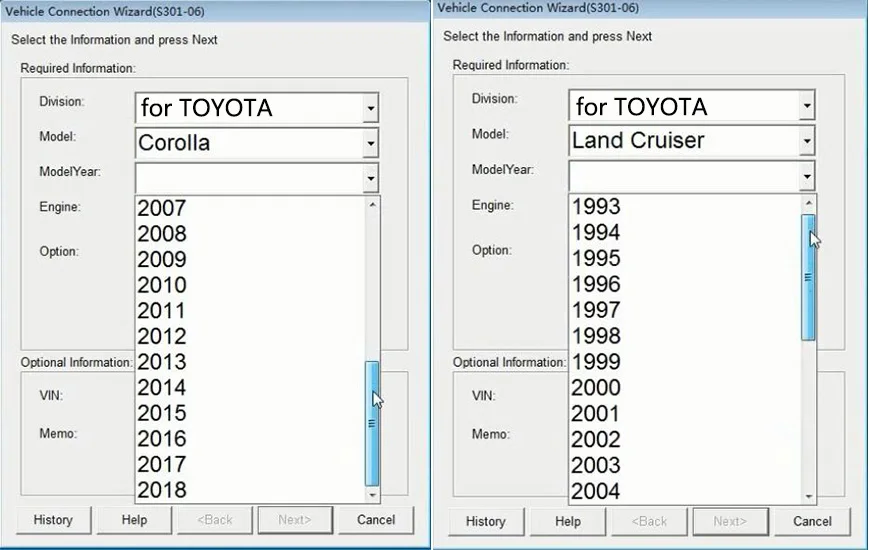Click scroll-down arrow of Corolla year list
870x550 pixels.
[372, 495]
